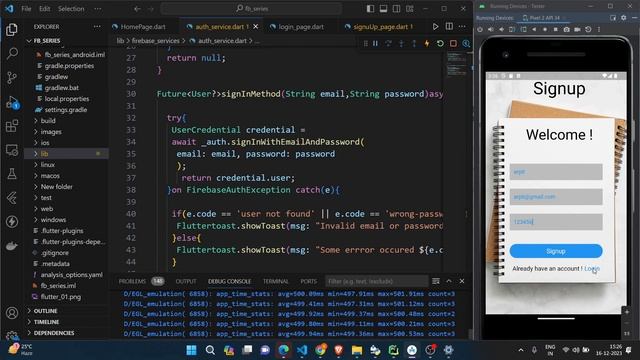This screenshot has width=640, height=360.
Task: Open the Explorer view in activity bar
Action: (12, 29)
